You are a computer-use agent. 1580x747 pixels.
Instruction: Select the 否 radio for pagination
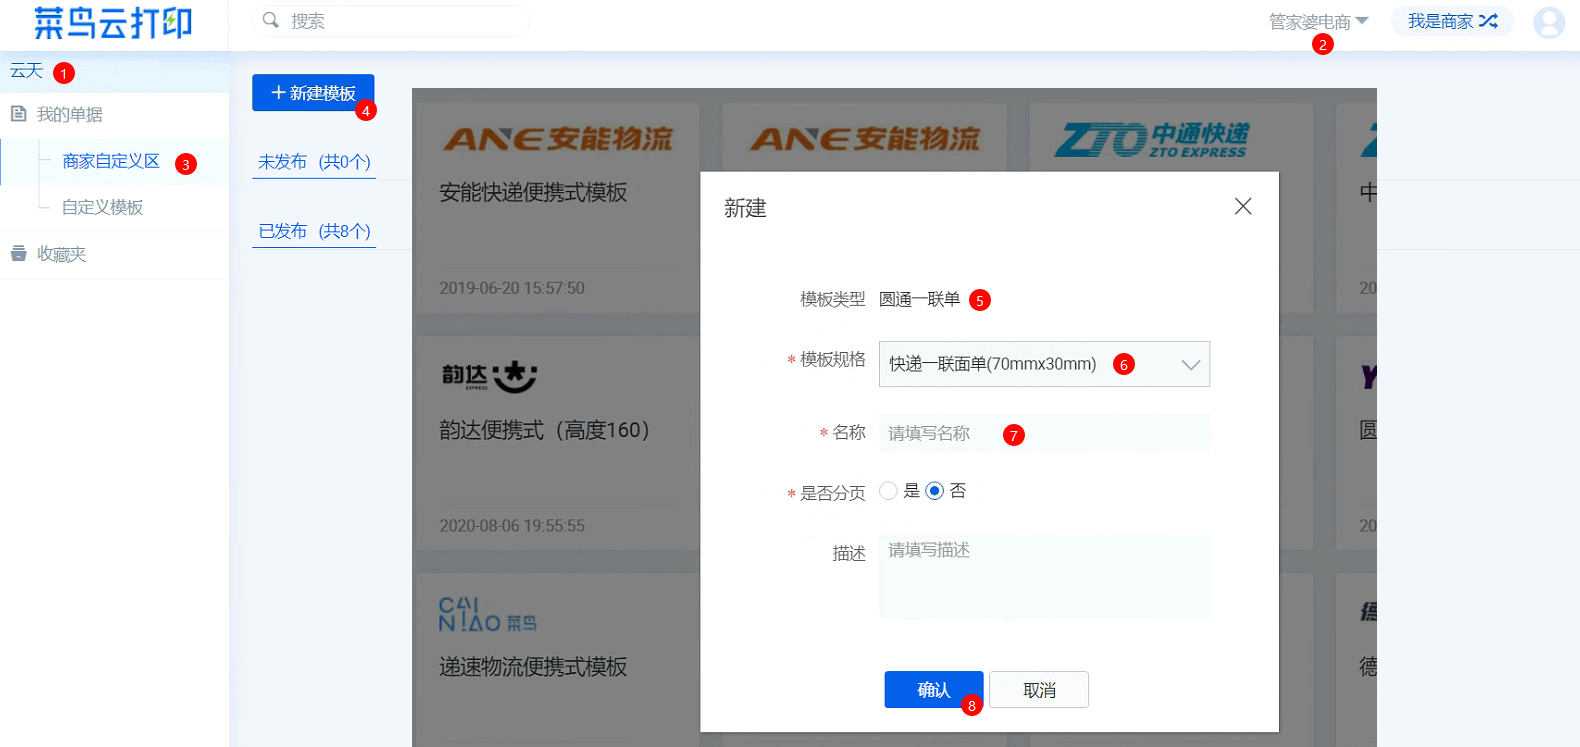(x=934, y=491)
